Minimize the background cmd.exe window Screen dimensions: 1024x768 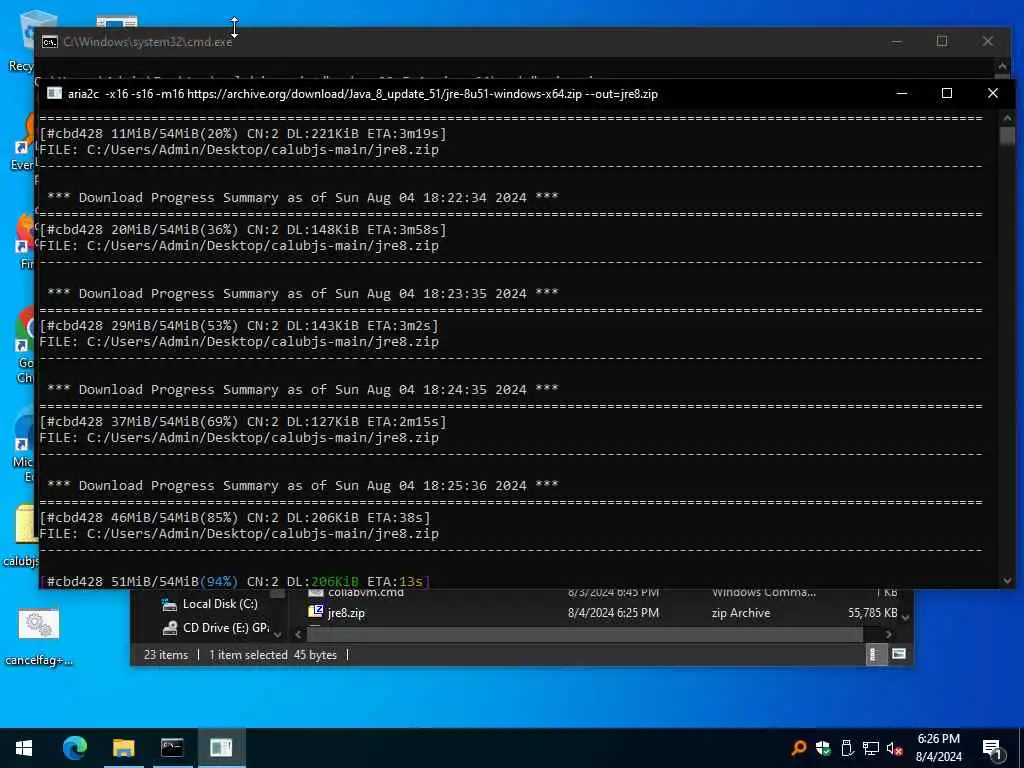click(897, 41)
